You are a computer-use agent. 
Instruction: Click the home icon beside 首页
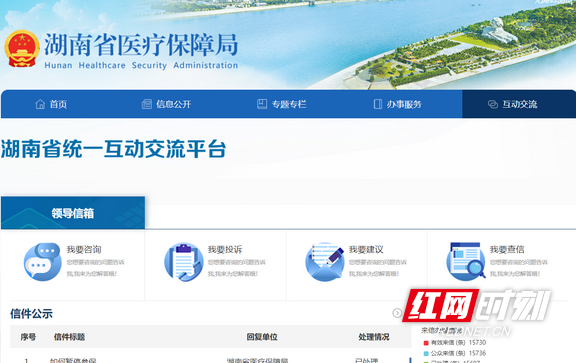pos(40,104)
